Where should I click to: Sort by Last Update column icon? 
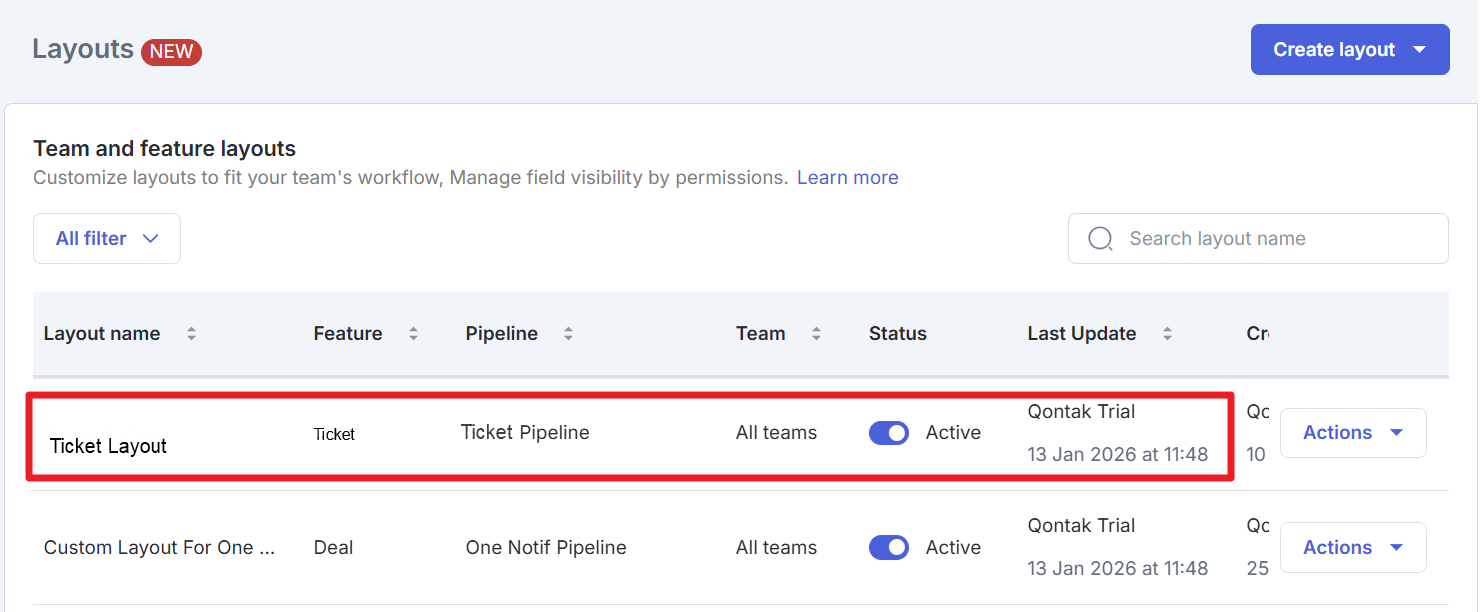[x=1167, y=334]
